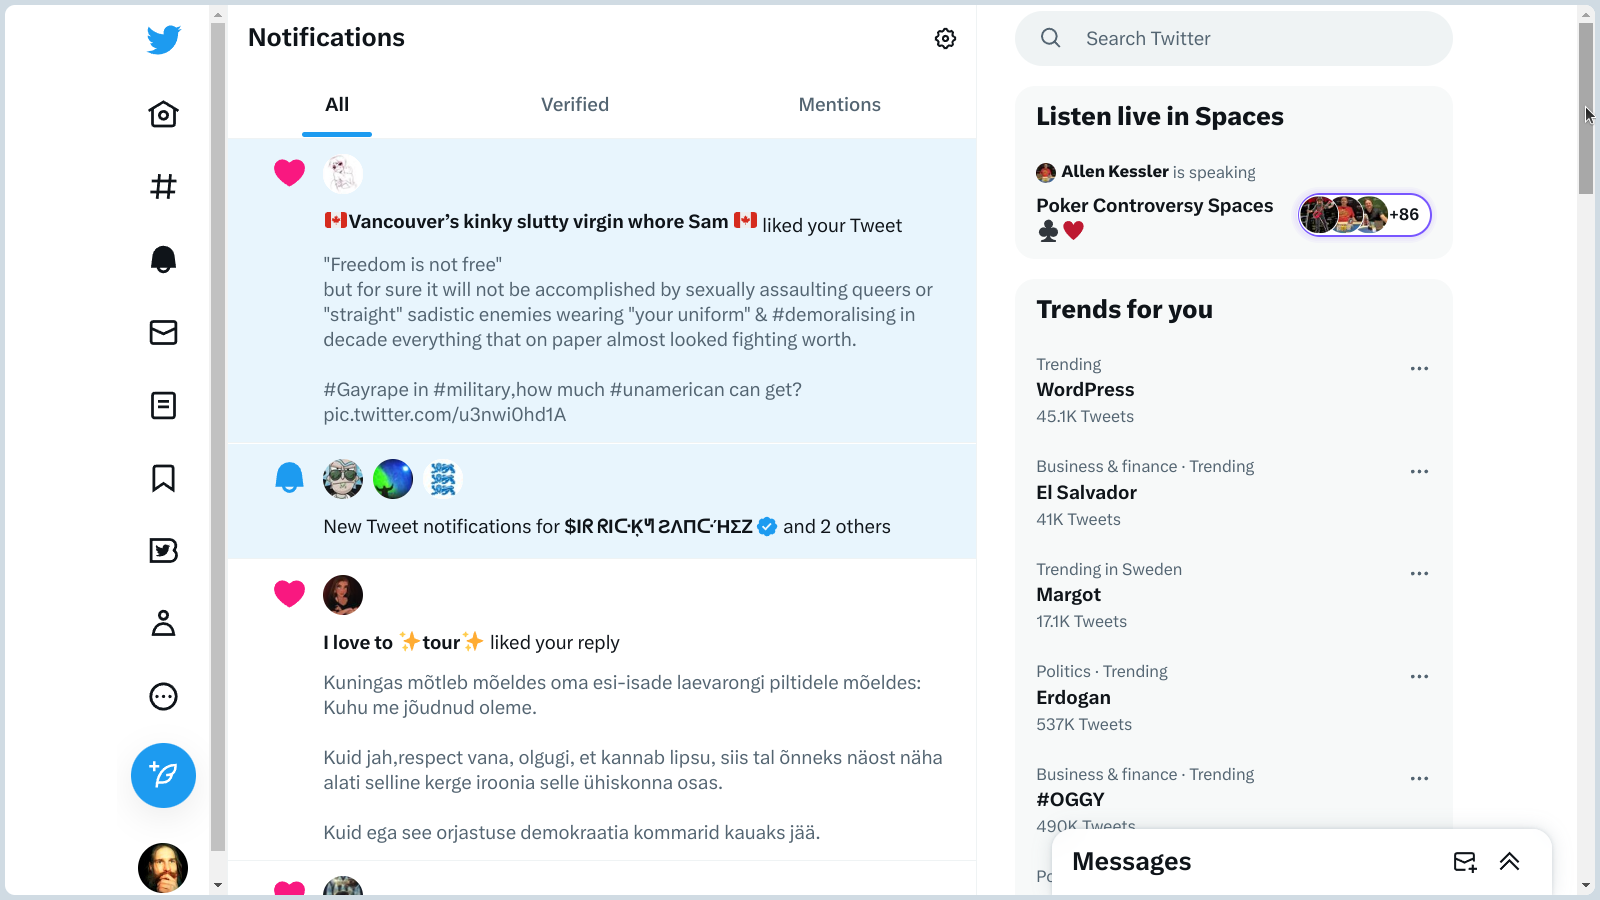Open more options for Erdogan trend
The image size is (1600, 900).
1419,677
